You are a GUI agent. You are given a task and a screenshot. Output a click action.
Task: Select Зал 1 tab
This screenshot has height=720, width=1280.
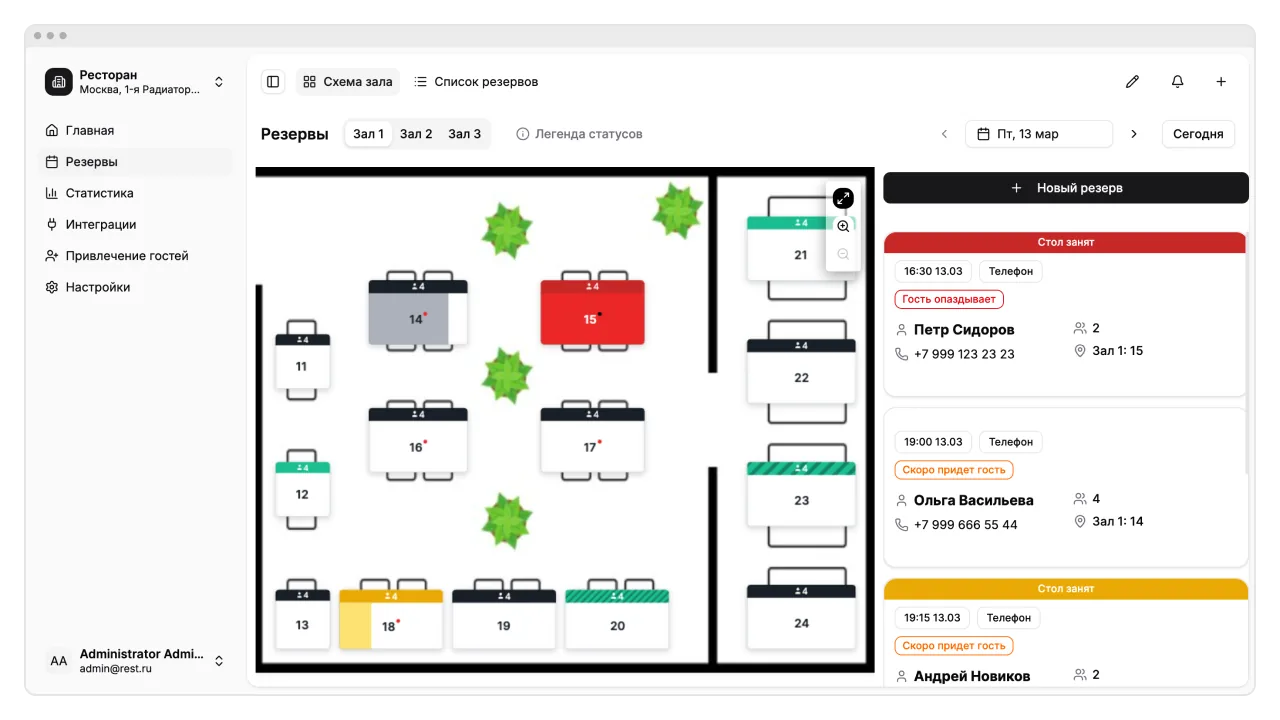click(x=369, y=134)
